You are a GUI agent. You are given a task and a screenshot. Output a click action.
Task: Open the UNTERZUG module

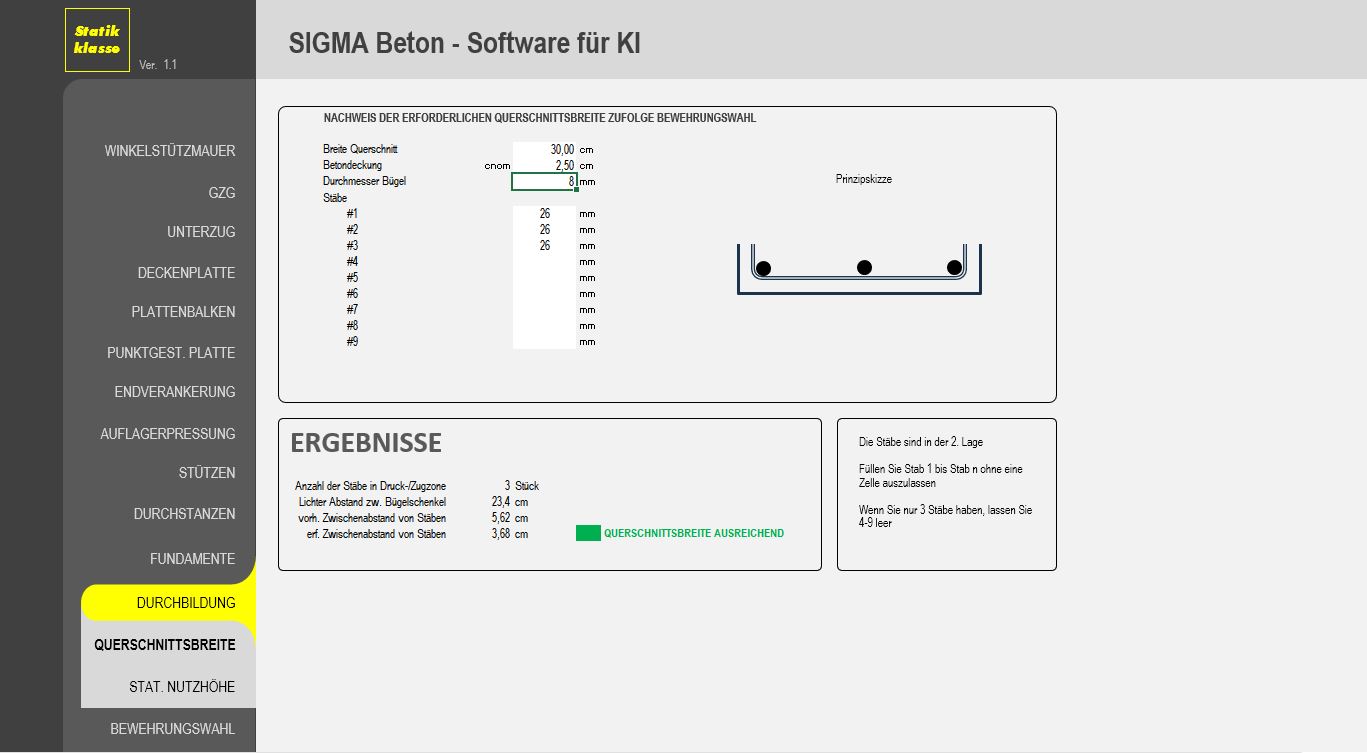(x=201, y=232)
